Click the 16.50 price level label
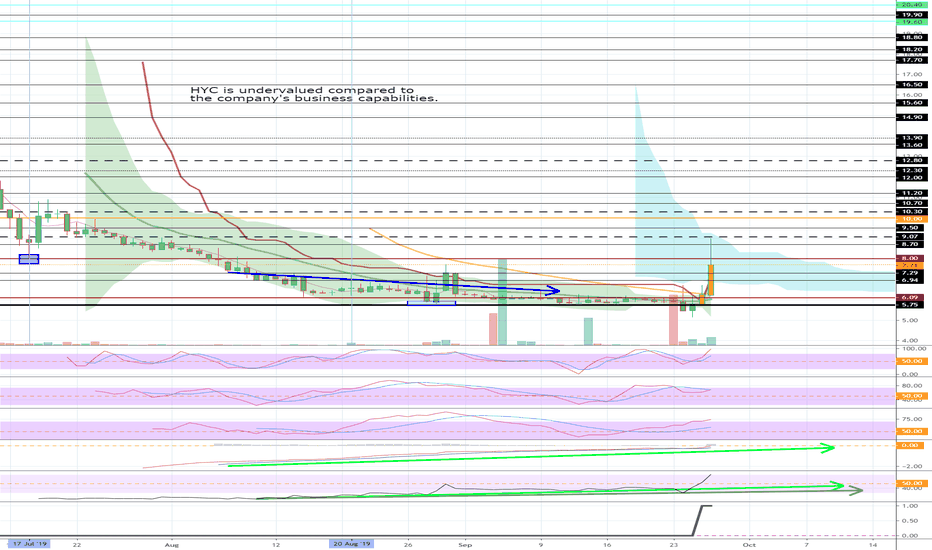Image resolution: width=932 pixels, height=550 pixels. pos(912,84)
